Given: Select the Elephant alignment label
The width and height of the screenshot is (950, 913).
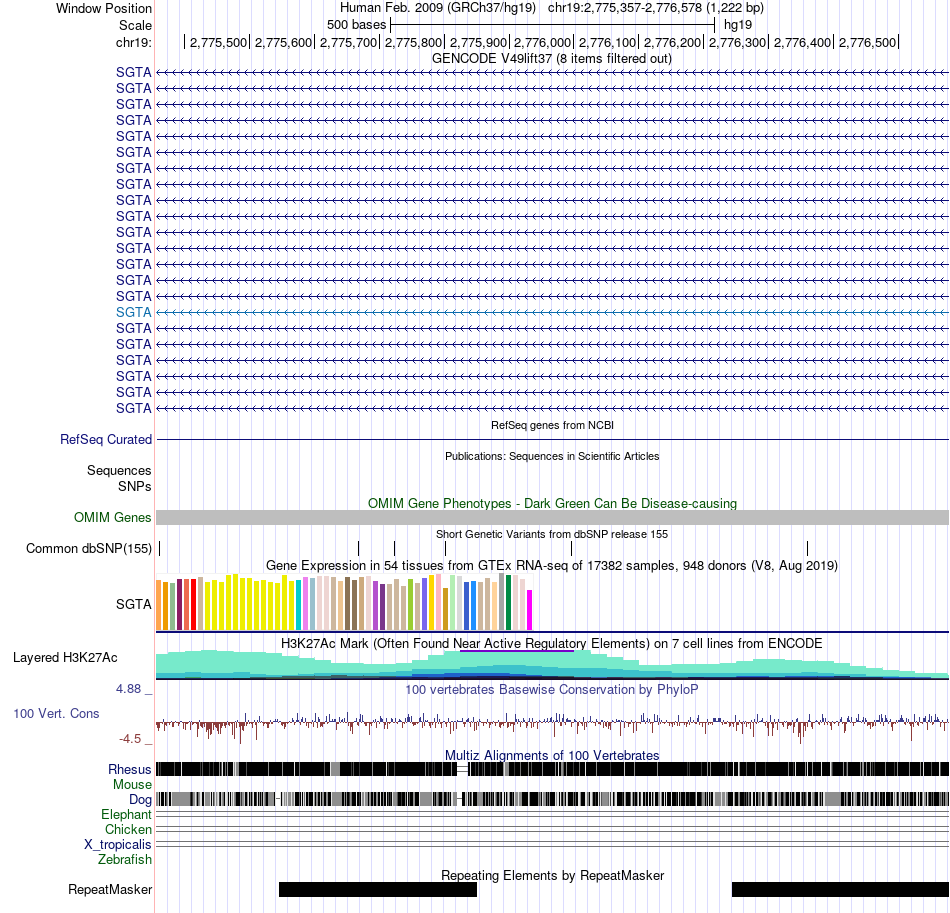Looking at the screenshot, I should click(x=126, y=814).
